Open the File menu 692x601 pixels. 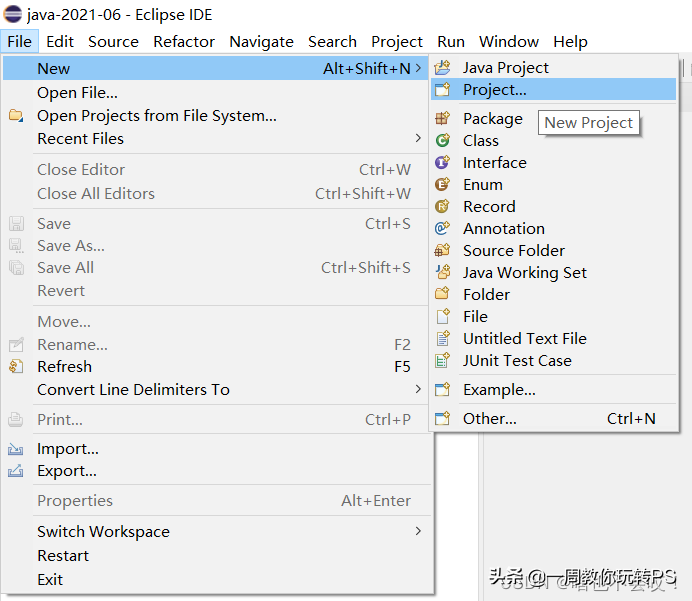tap(19, 41)
